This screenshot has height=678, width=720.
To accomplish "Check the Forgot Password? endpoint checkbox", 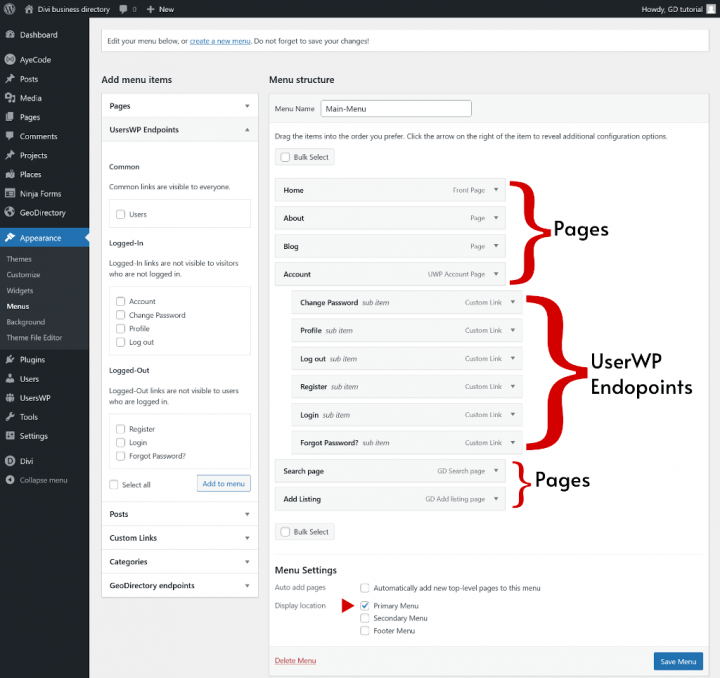I will (x=121, y=456).
